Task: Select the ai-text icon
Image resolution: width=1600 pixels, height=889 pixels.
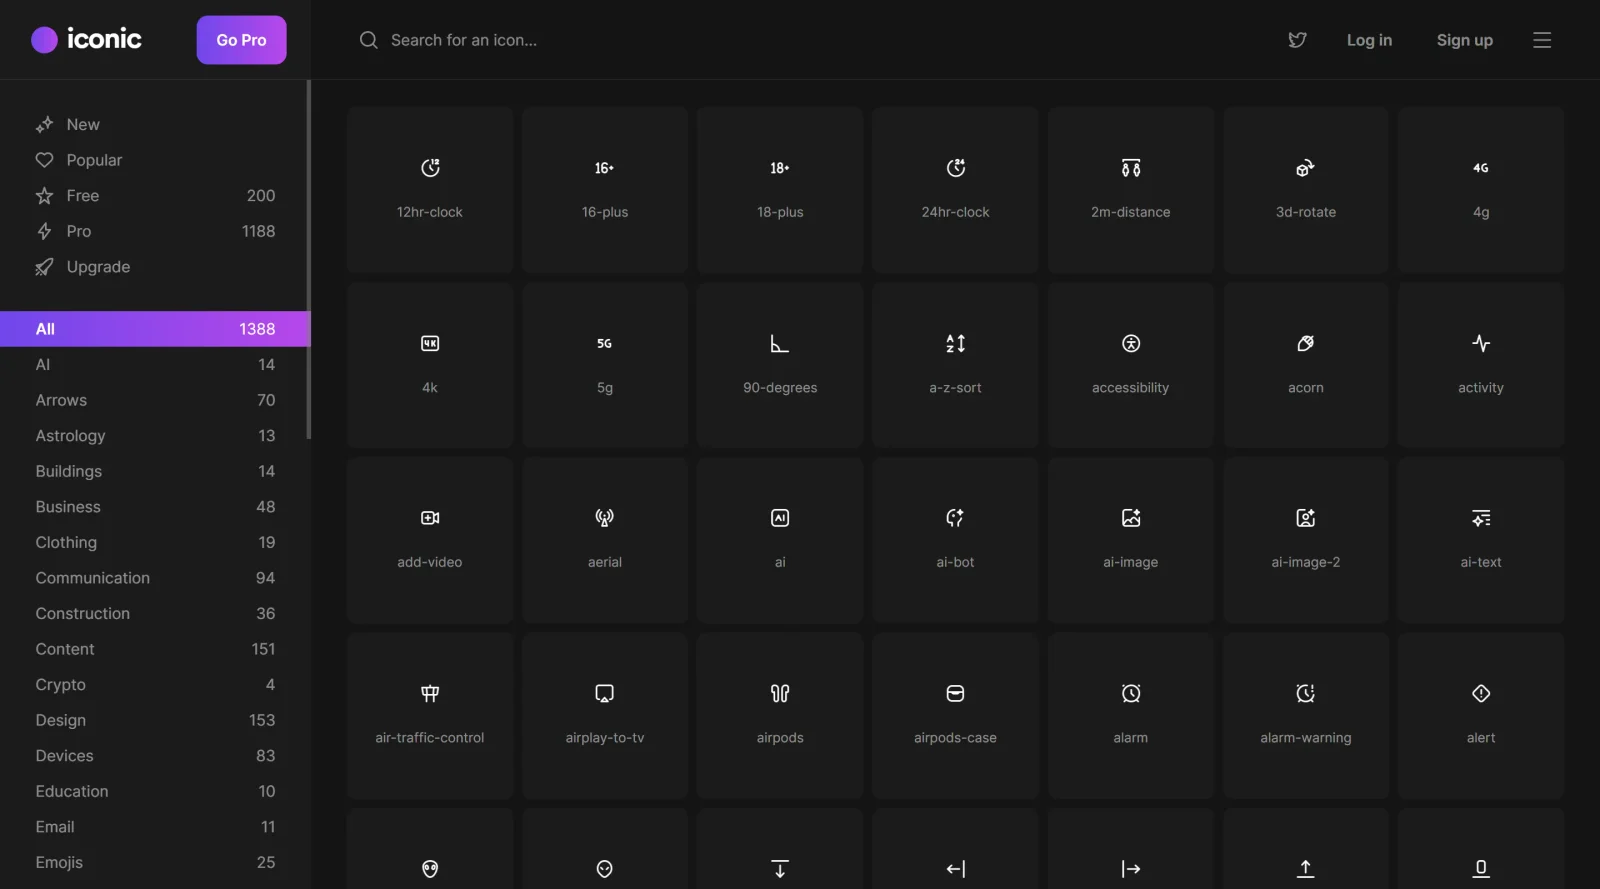Action: click(x=1481, y=540)
